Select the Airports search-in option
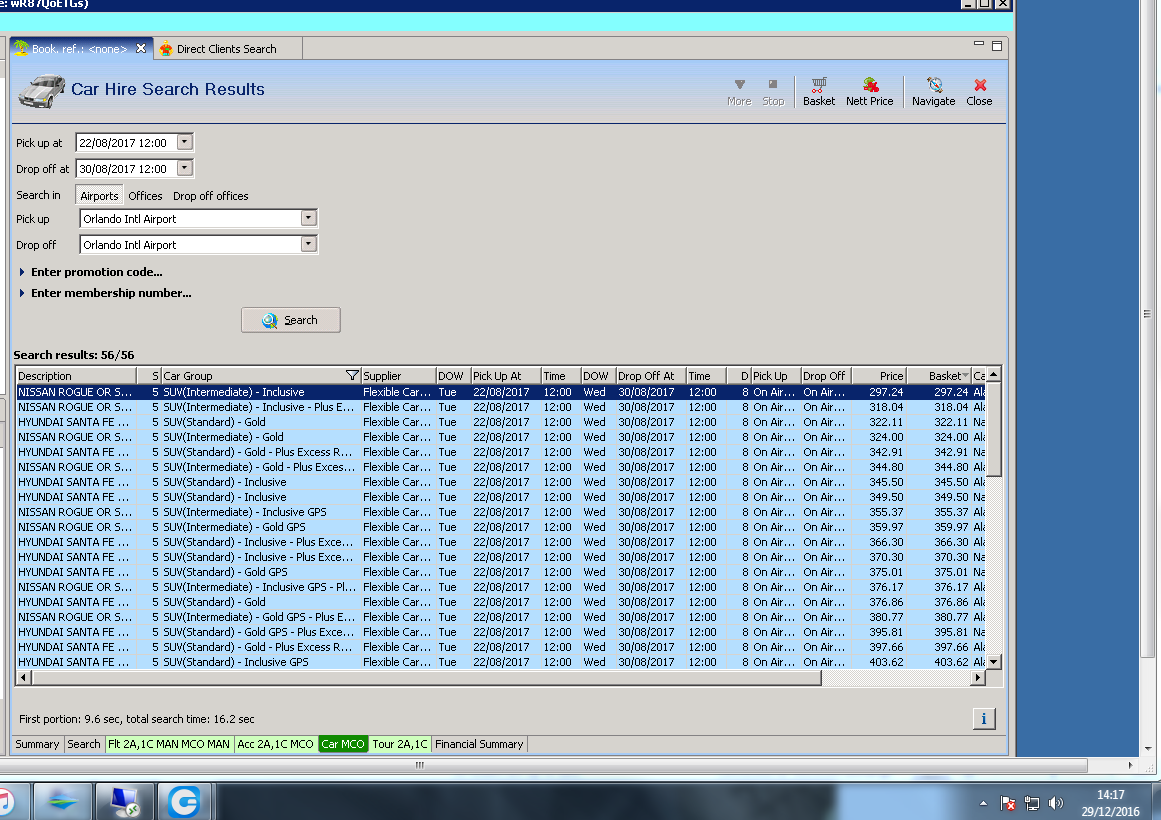The height and width of the screenshot is (820, 1161). click(99, 196)
